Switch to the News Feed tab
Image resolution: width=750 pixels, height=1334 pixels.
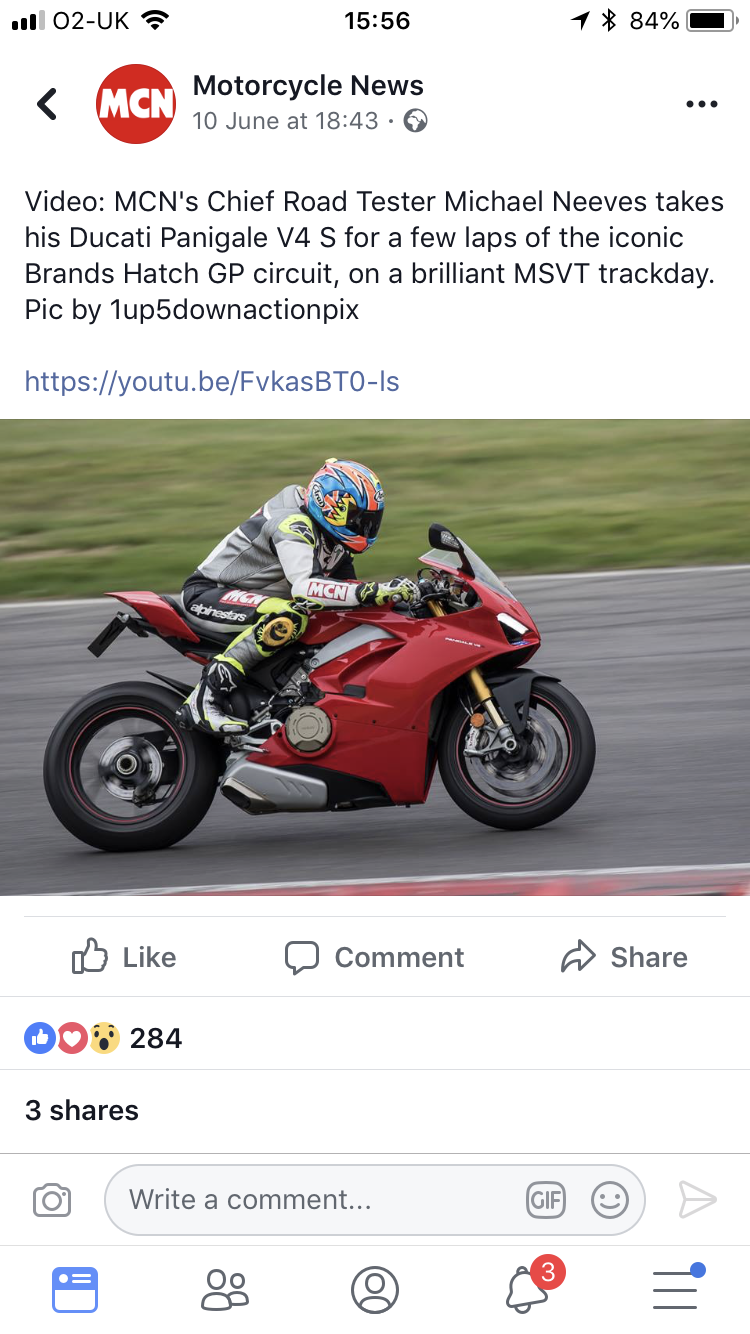[75, 1289]
